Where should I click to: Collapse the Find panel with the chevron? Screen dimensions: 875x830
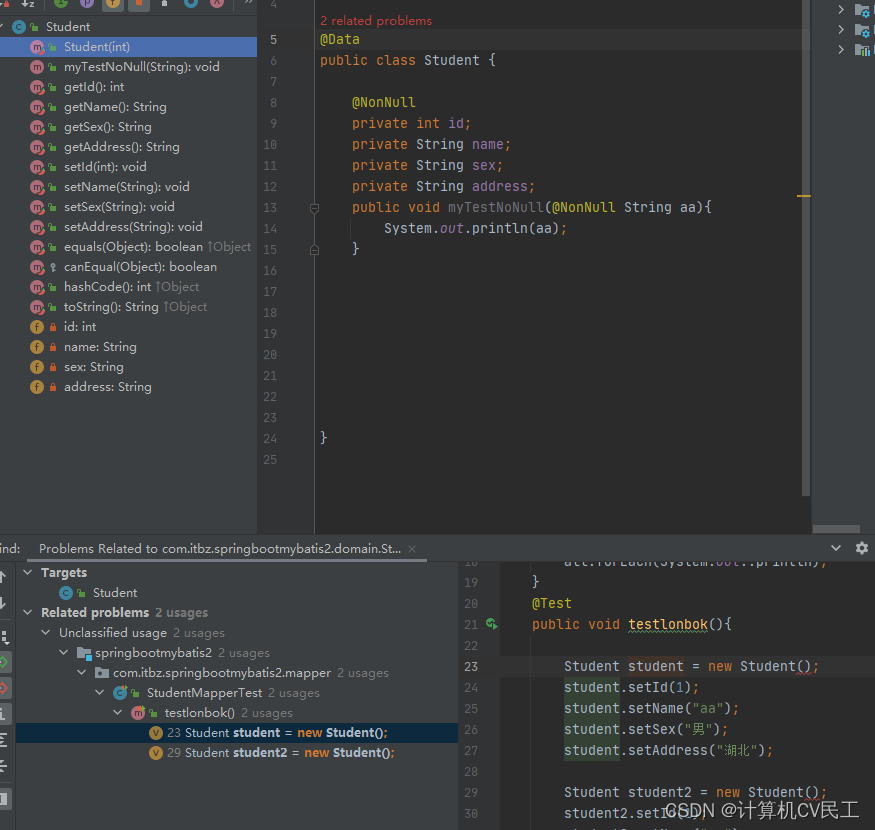[837, 548]
